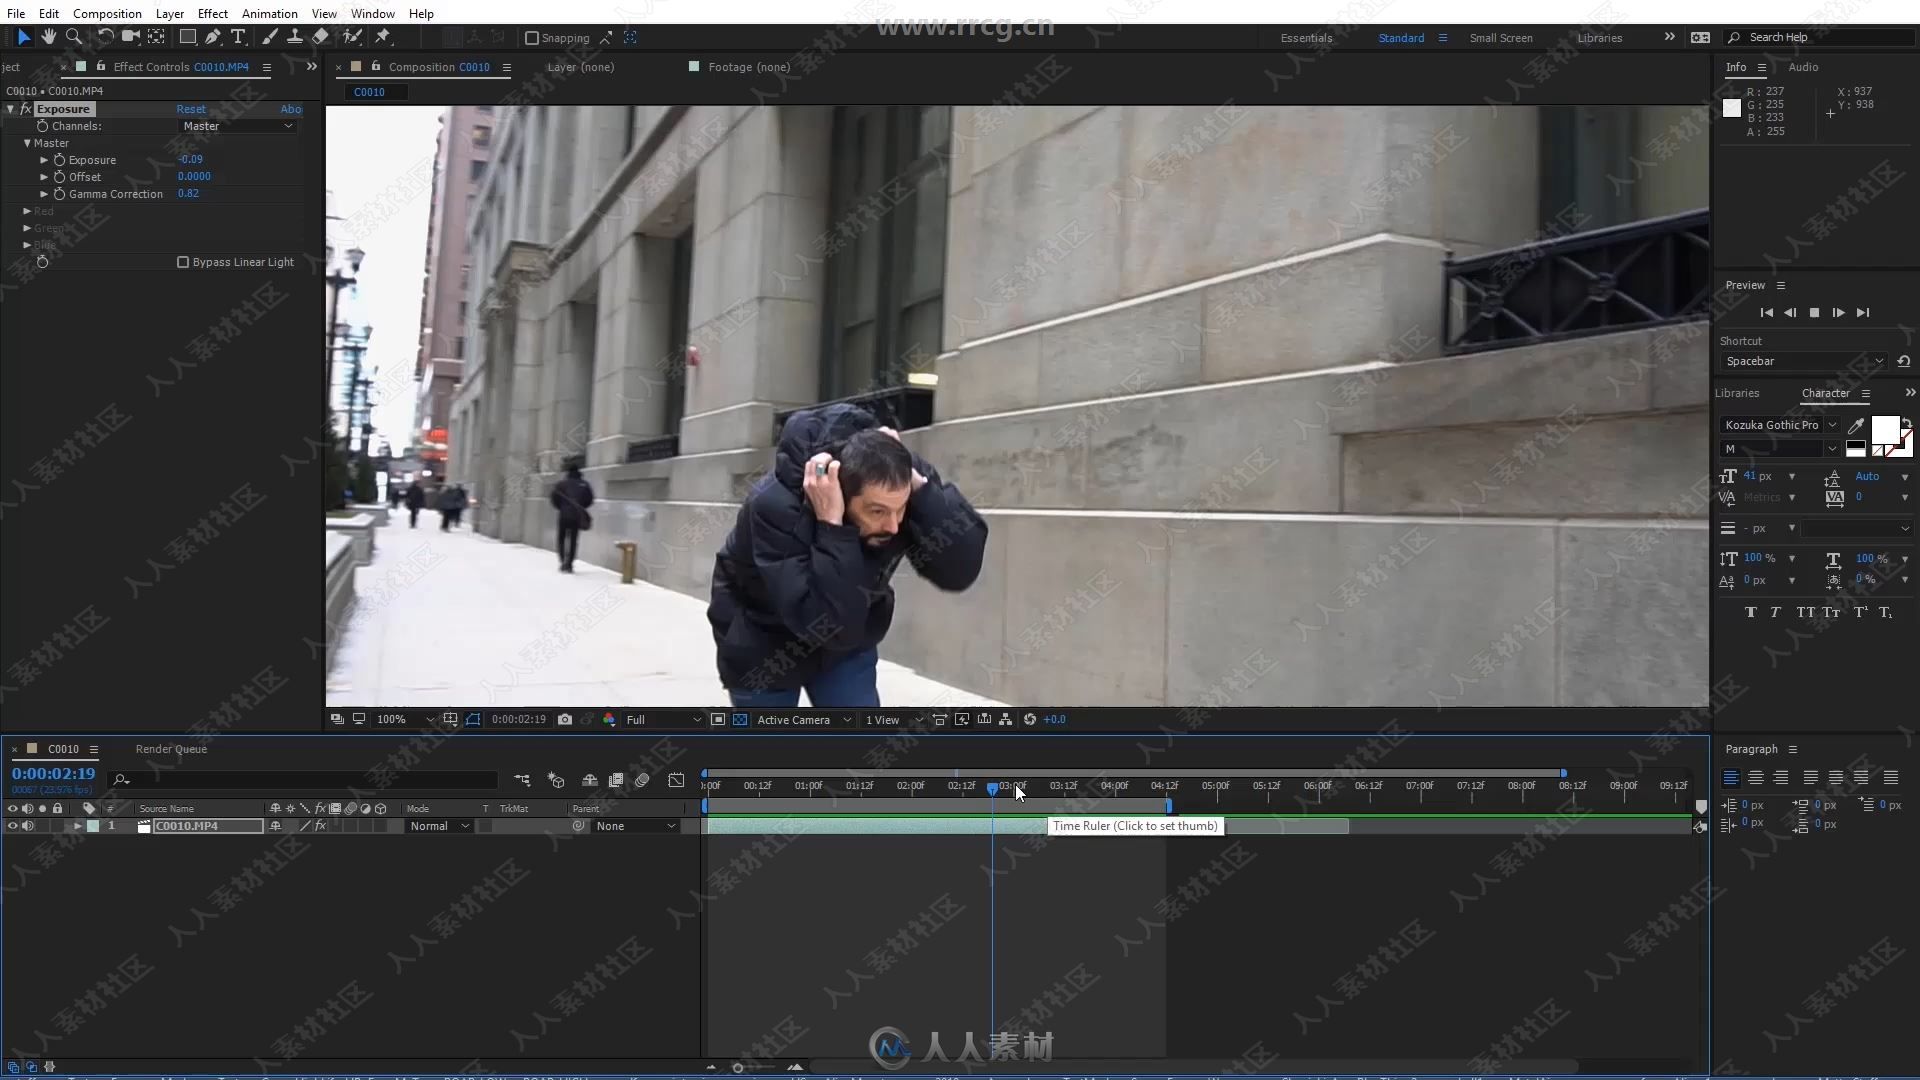Open the Graph Editor

677,780
